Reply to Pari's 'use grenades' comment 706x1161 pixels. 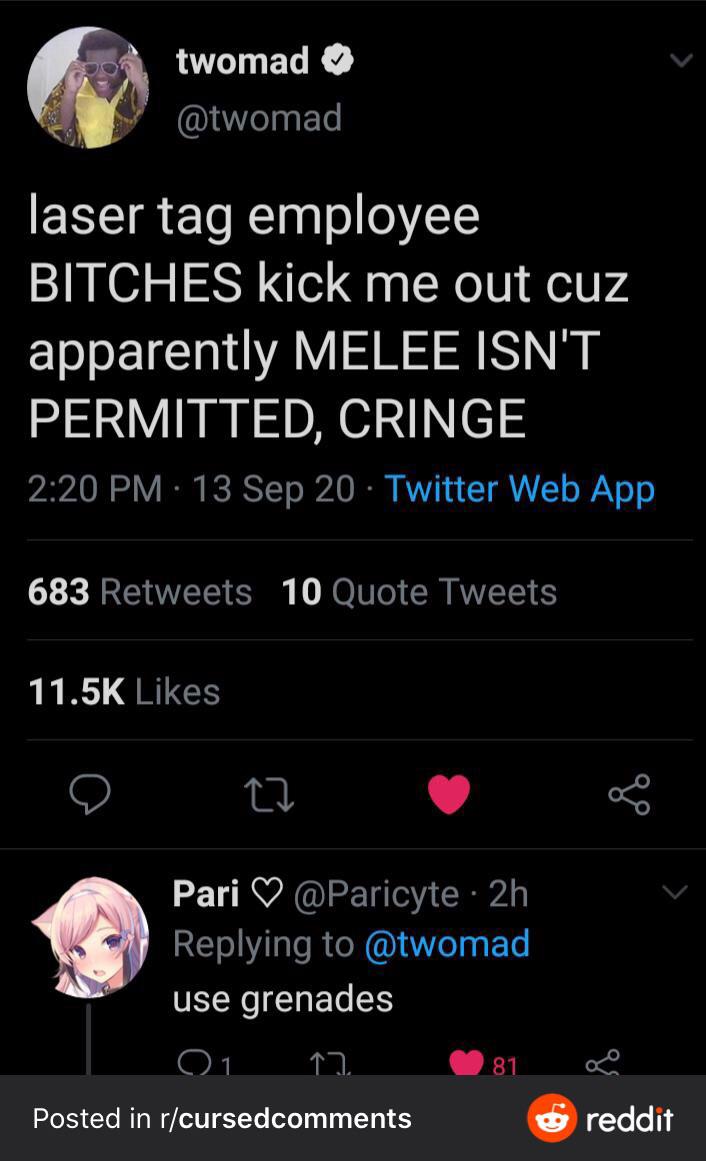click(190, 1064)
